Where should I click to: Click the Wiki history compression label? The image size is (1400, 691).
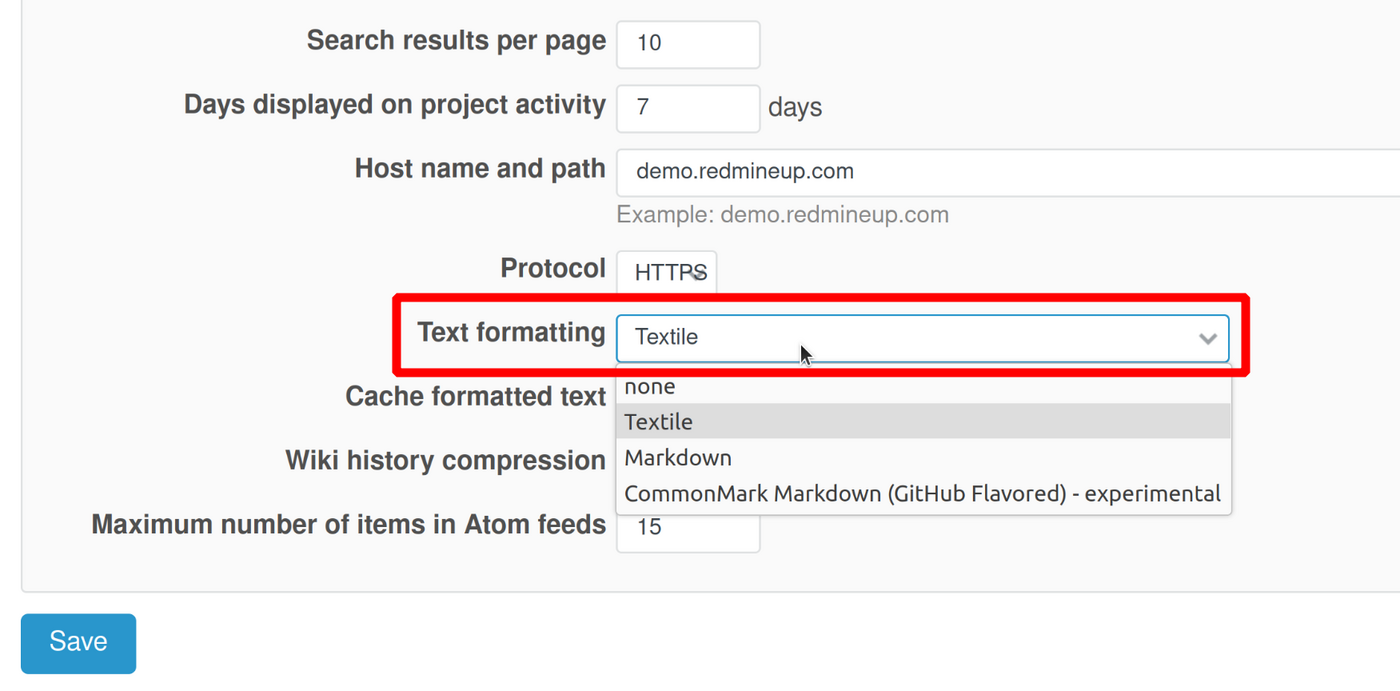pyautogui.click(x=446, y=460)
